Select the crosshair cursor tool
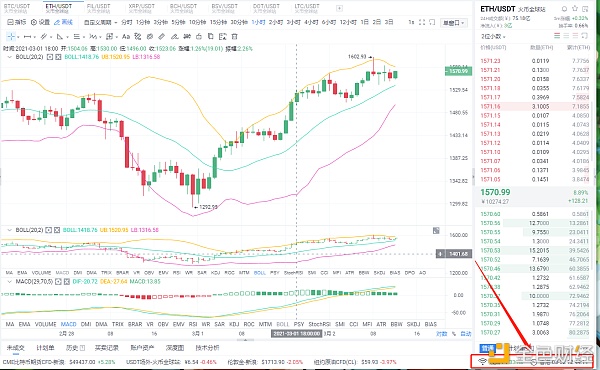This screenshot has width=600, height=370. (x=11, y=37)
